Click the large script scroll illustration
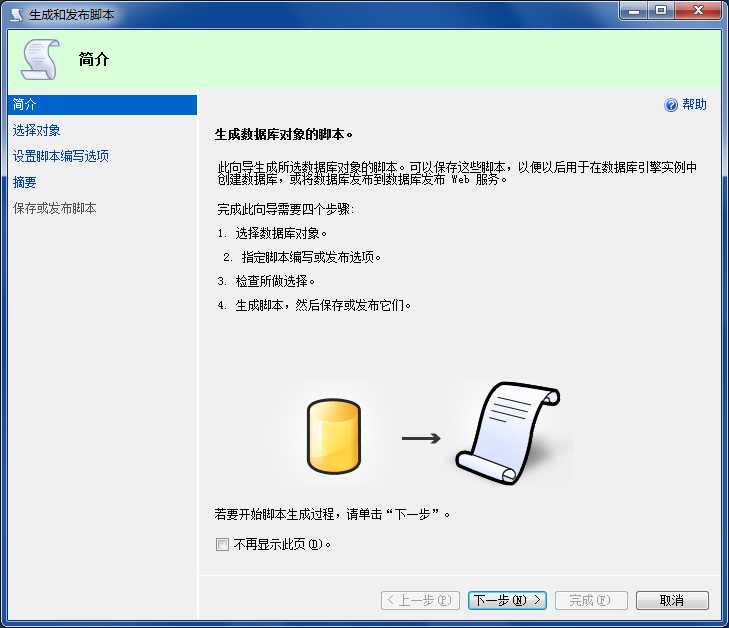This screenshot has height=628, width=729. (x=508, y=433)
